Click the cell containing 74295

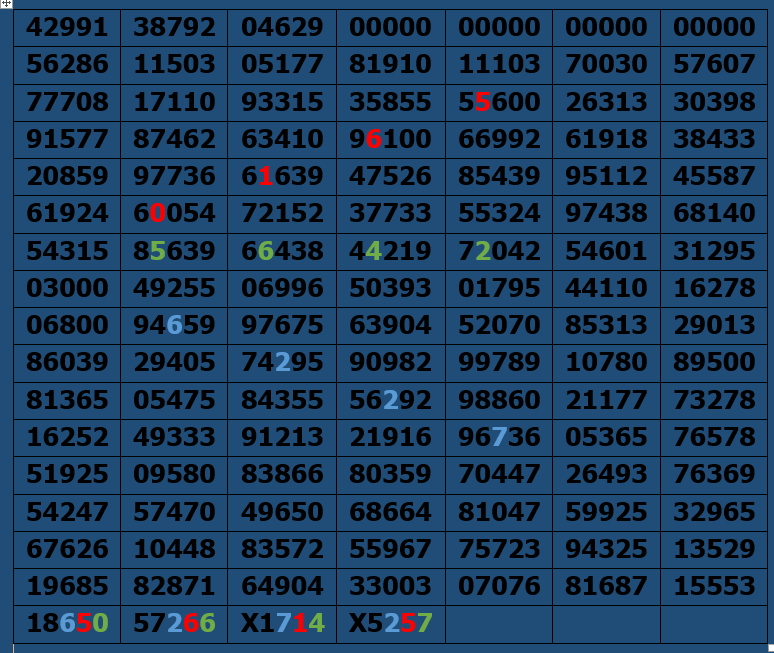point(282,363)
